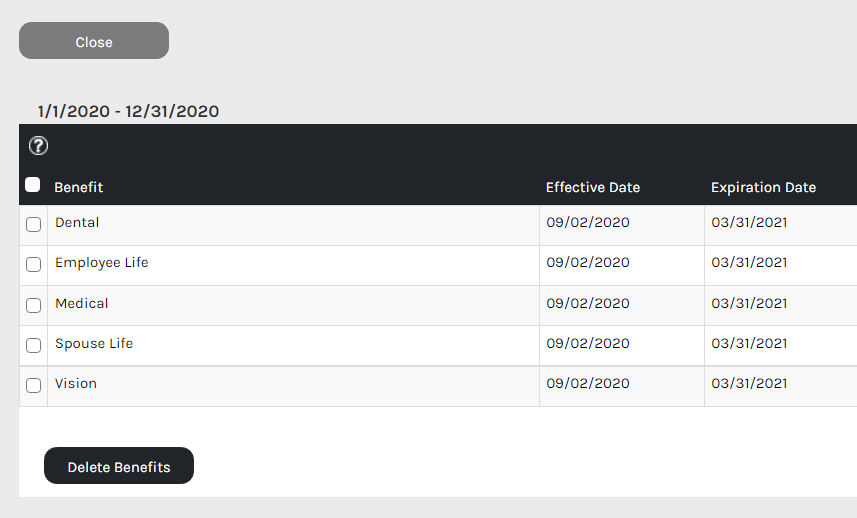857x518 pixels.
Task: Check the Dental benefit checkbox
Action: click(33, 225)
